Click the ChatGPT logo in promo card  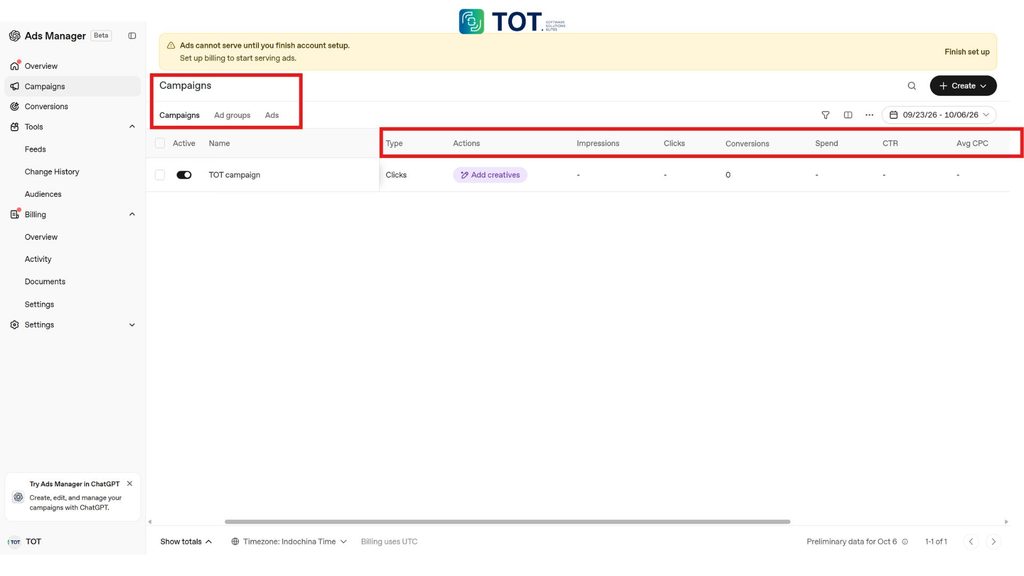(x=18, y=497)
